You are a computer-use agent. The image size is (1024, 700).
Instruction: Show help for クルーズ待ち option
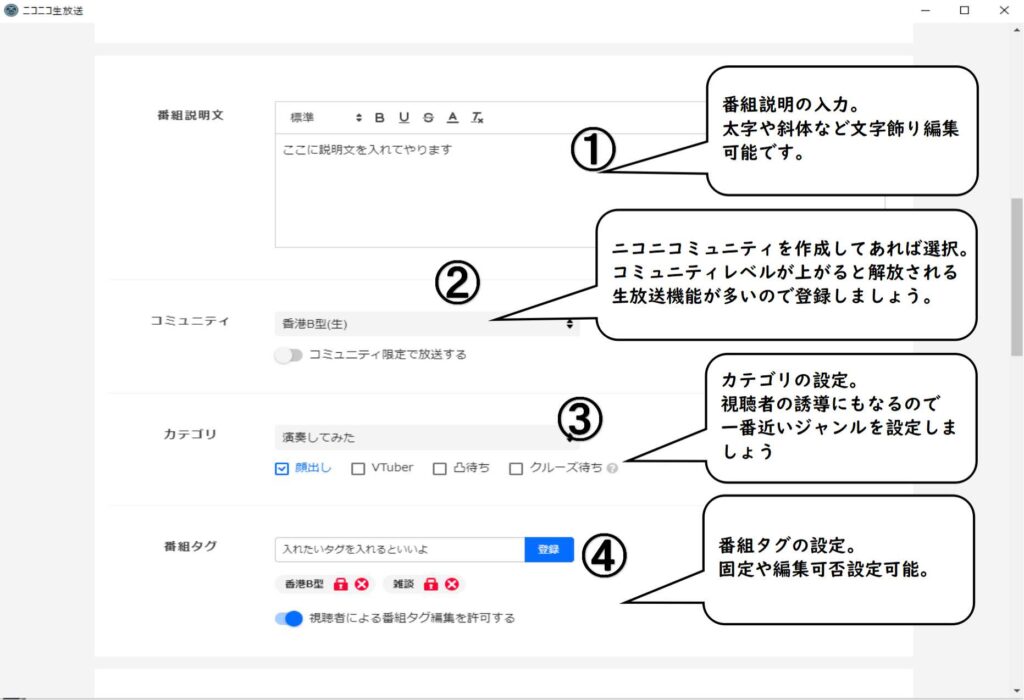tap(612, 468)
